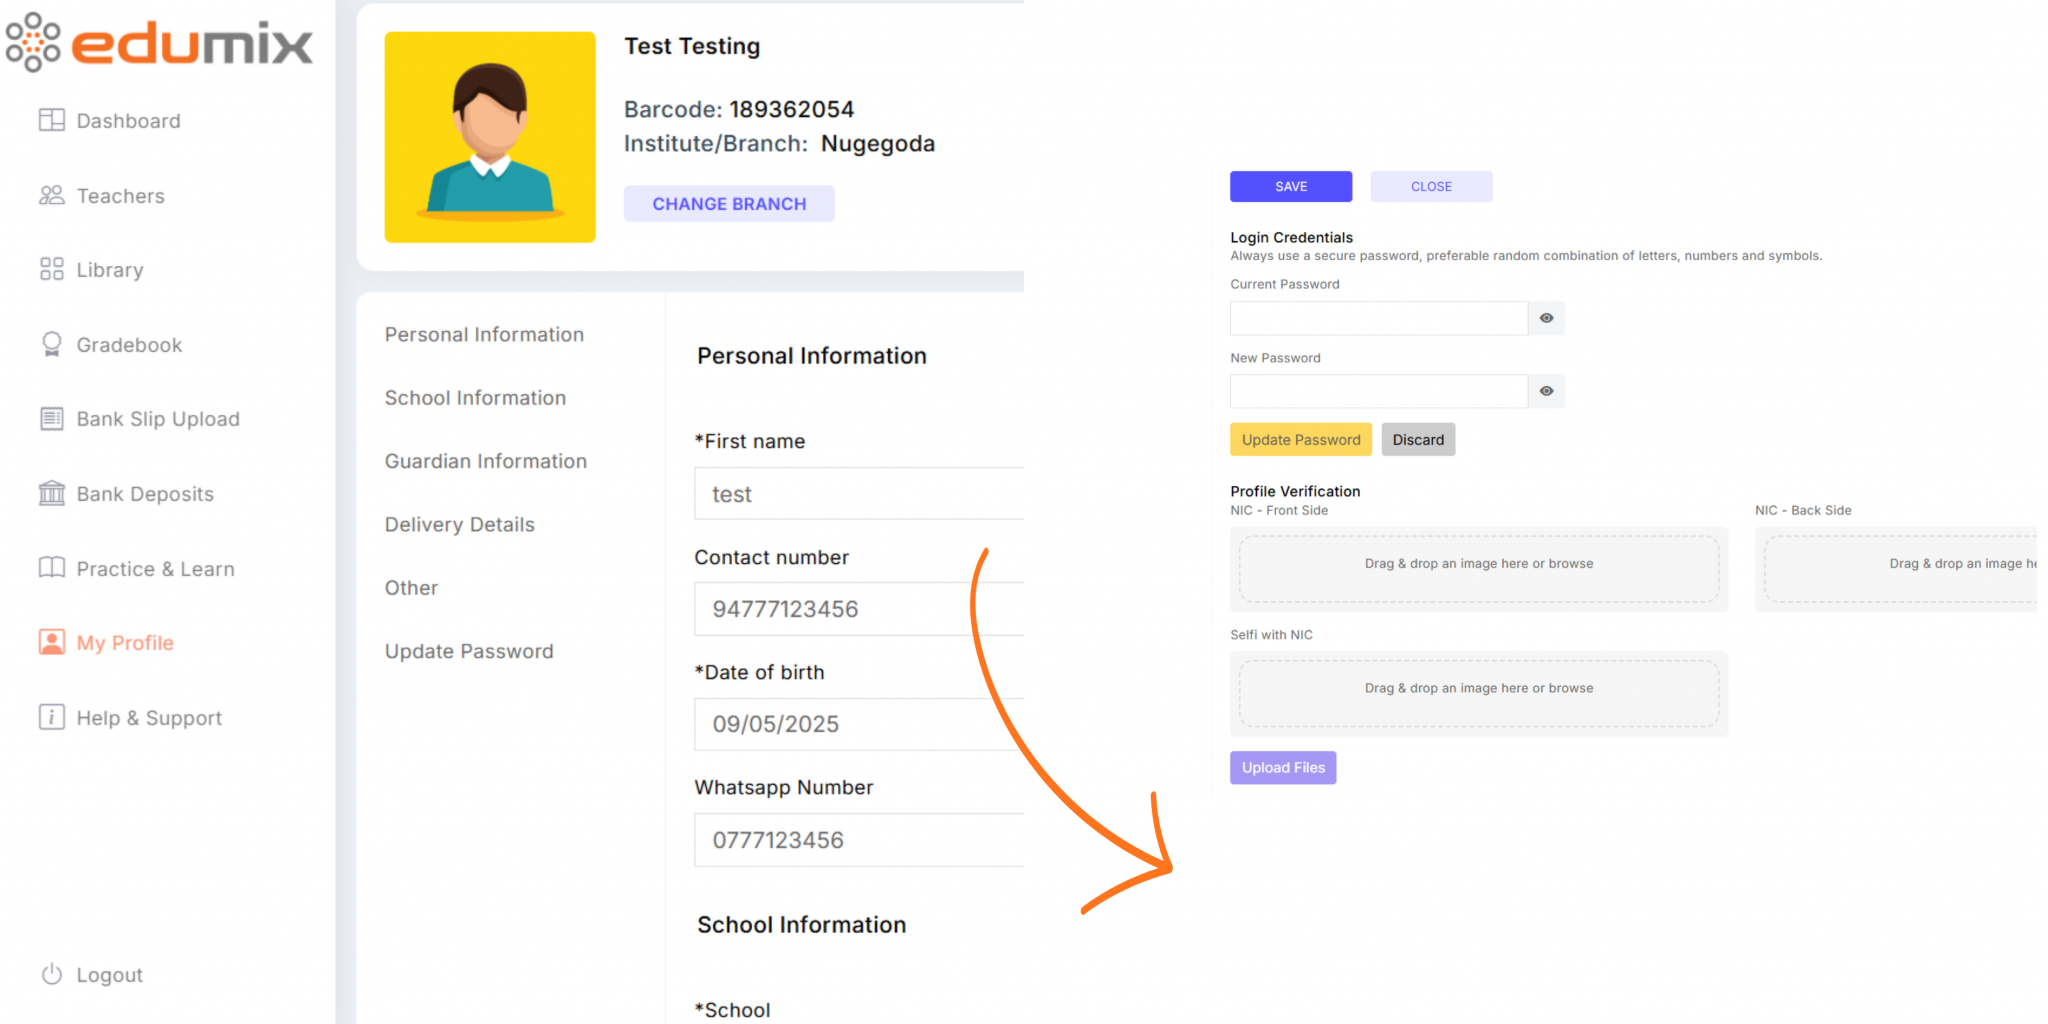The image size is (2048, 1024).
Task: Reveal the Current Password text
Action: tap(1545, 318)
